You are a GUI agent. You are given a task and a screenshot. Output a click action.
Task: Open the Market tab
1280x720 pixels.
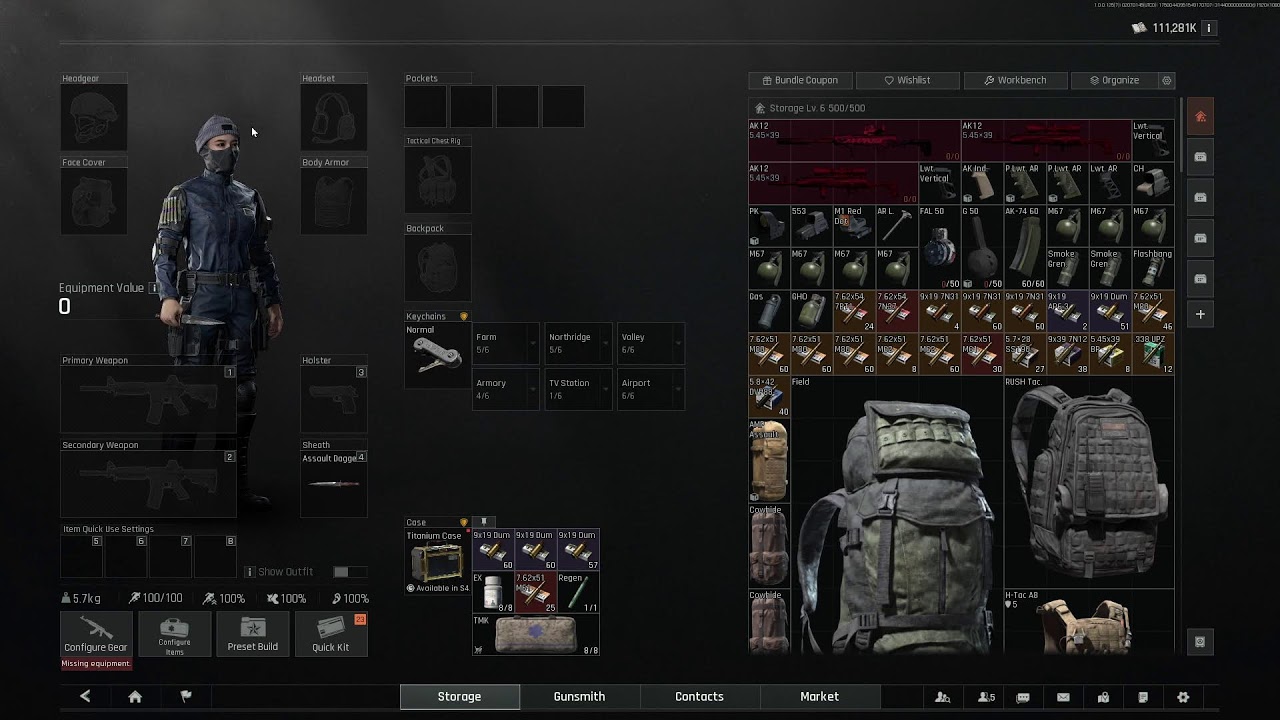pyautogui.click(x=820, y=697)
